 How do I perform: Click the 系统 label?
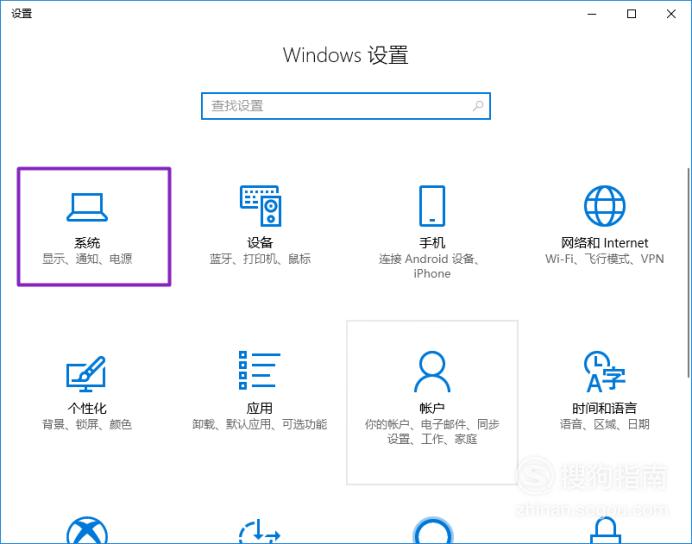click(87, 243)
